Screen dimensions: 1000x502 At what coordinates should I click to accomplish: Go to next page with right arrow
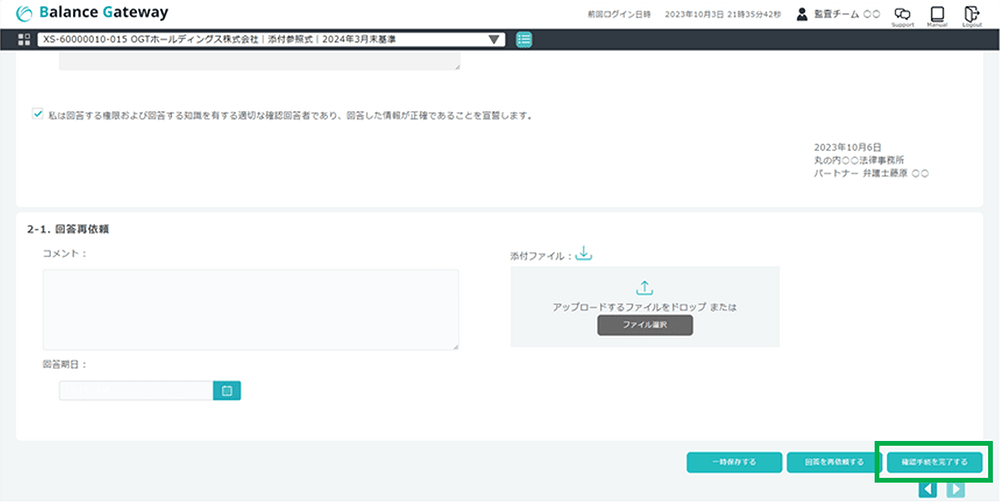point(956,489)
